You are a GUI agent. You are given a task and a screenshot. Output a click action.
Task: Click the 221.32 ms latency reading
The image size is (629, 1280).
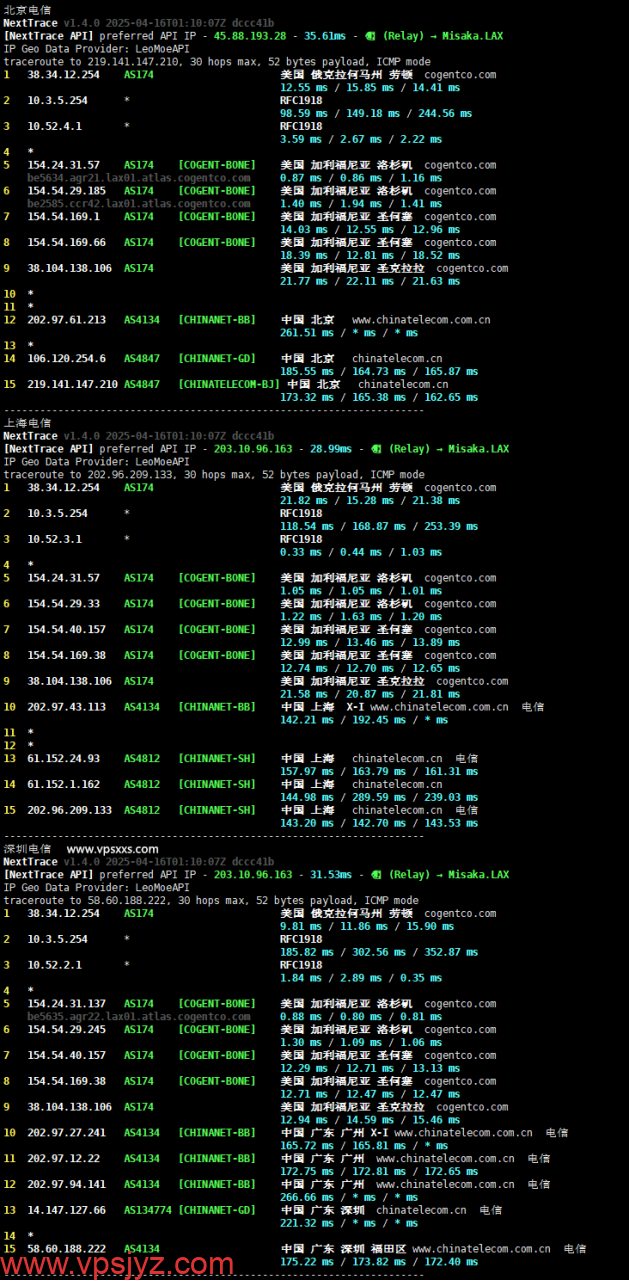point(306,1223)
